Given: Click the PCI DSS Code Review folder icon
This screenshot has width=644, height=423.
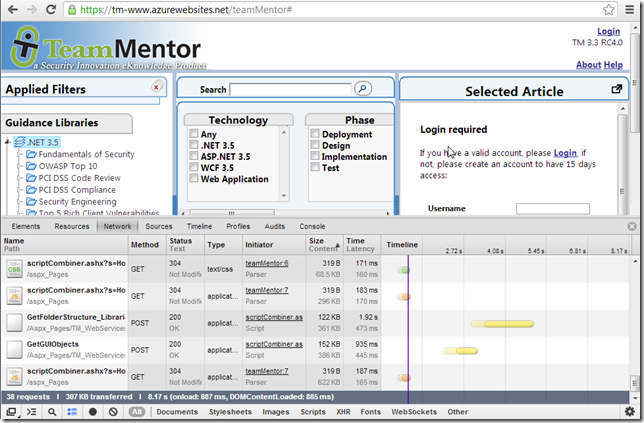Looking at the screenshot, I should [x=31, y=178].
